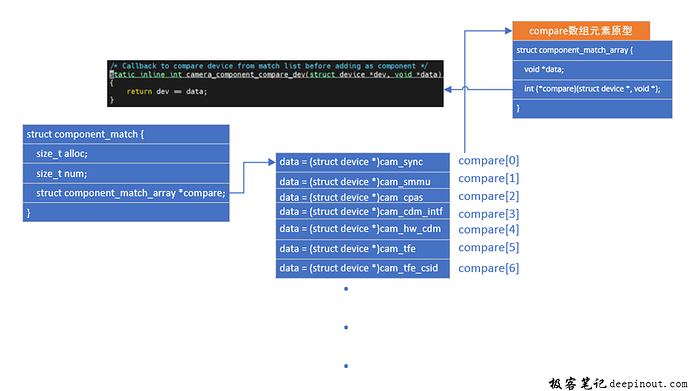The width and height of the screenshot is (690, 391).
Task: Click the black code snippet image
Action: click(x=275, y=83)
